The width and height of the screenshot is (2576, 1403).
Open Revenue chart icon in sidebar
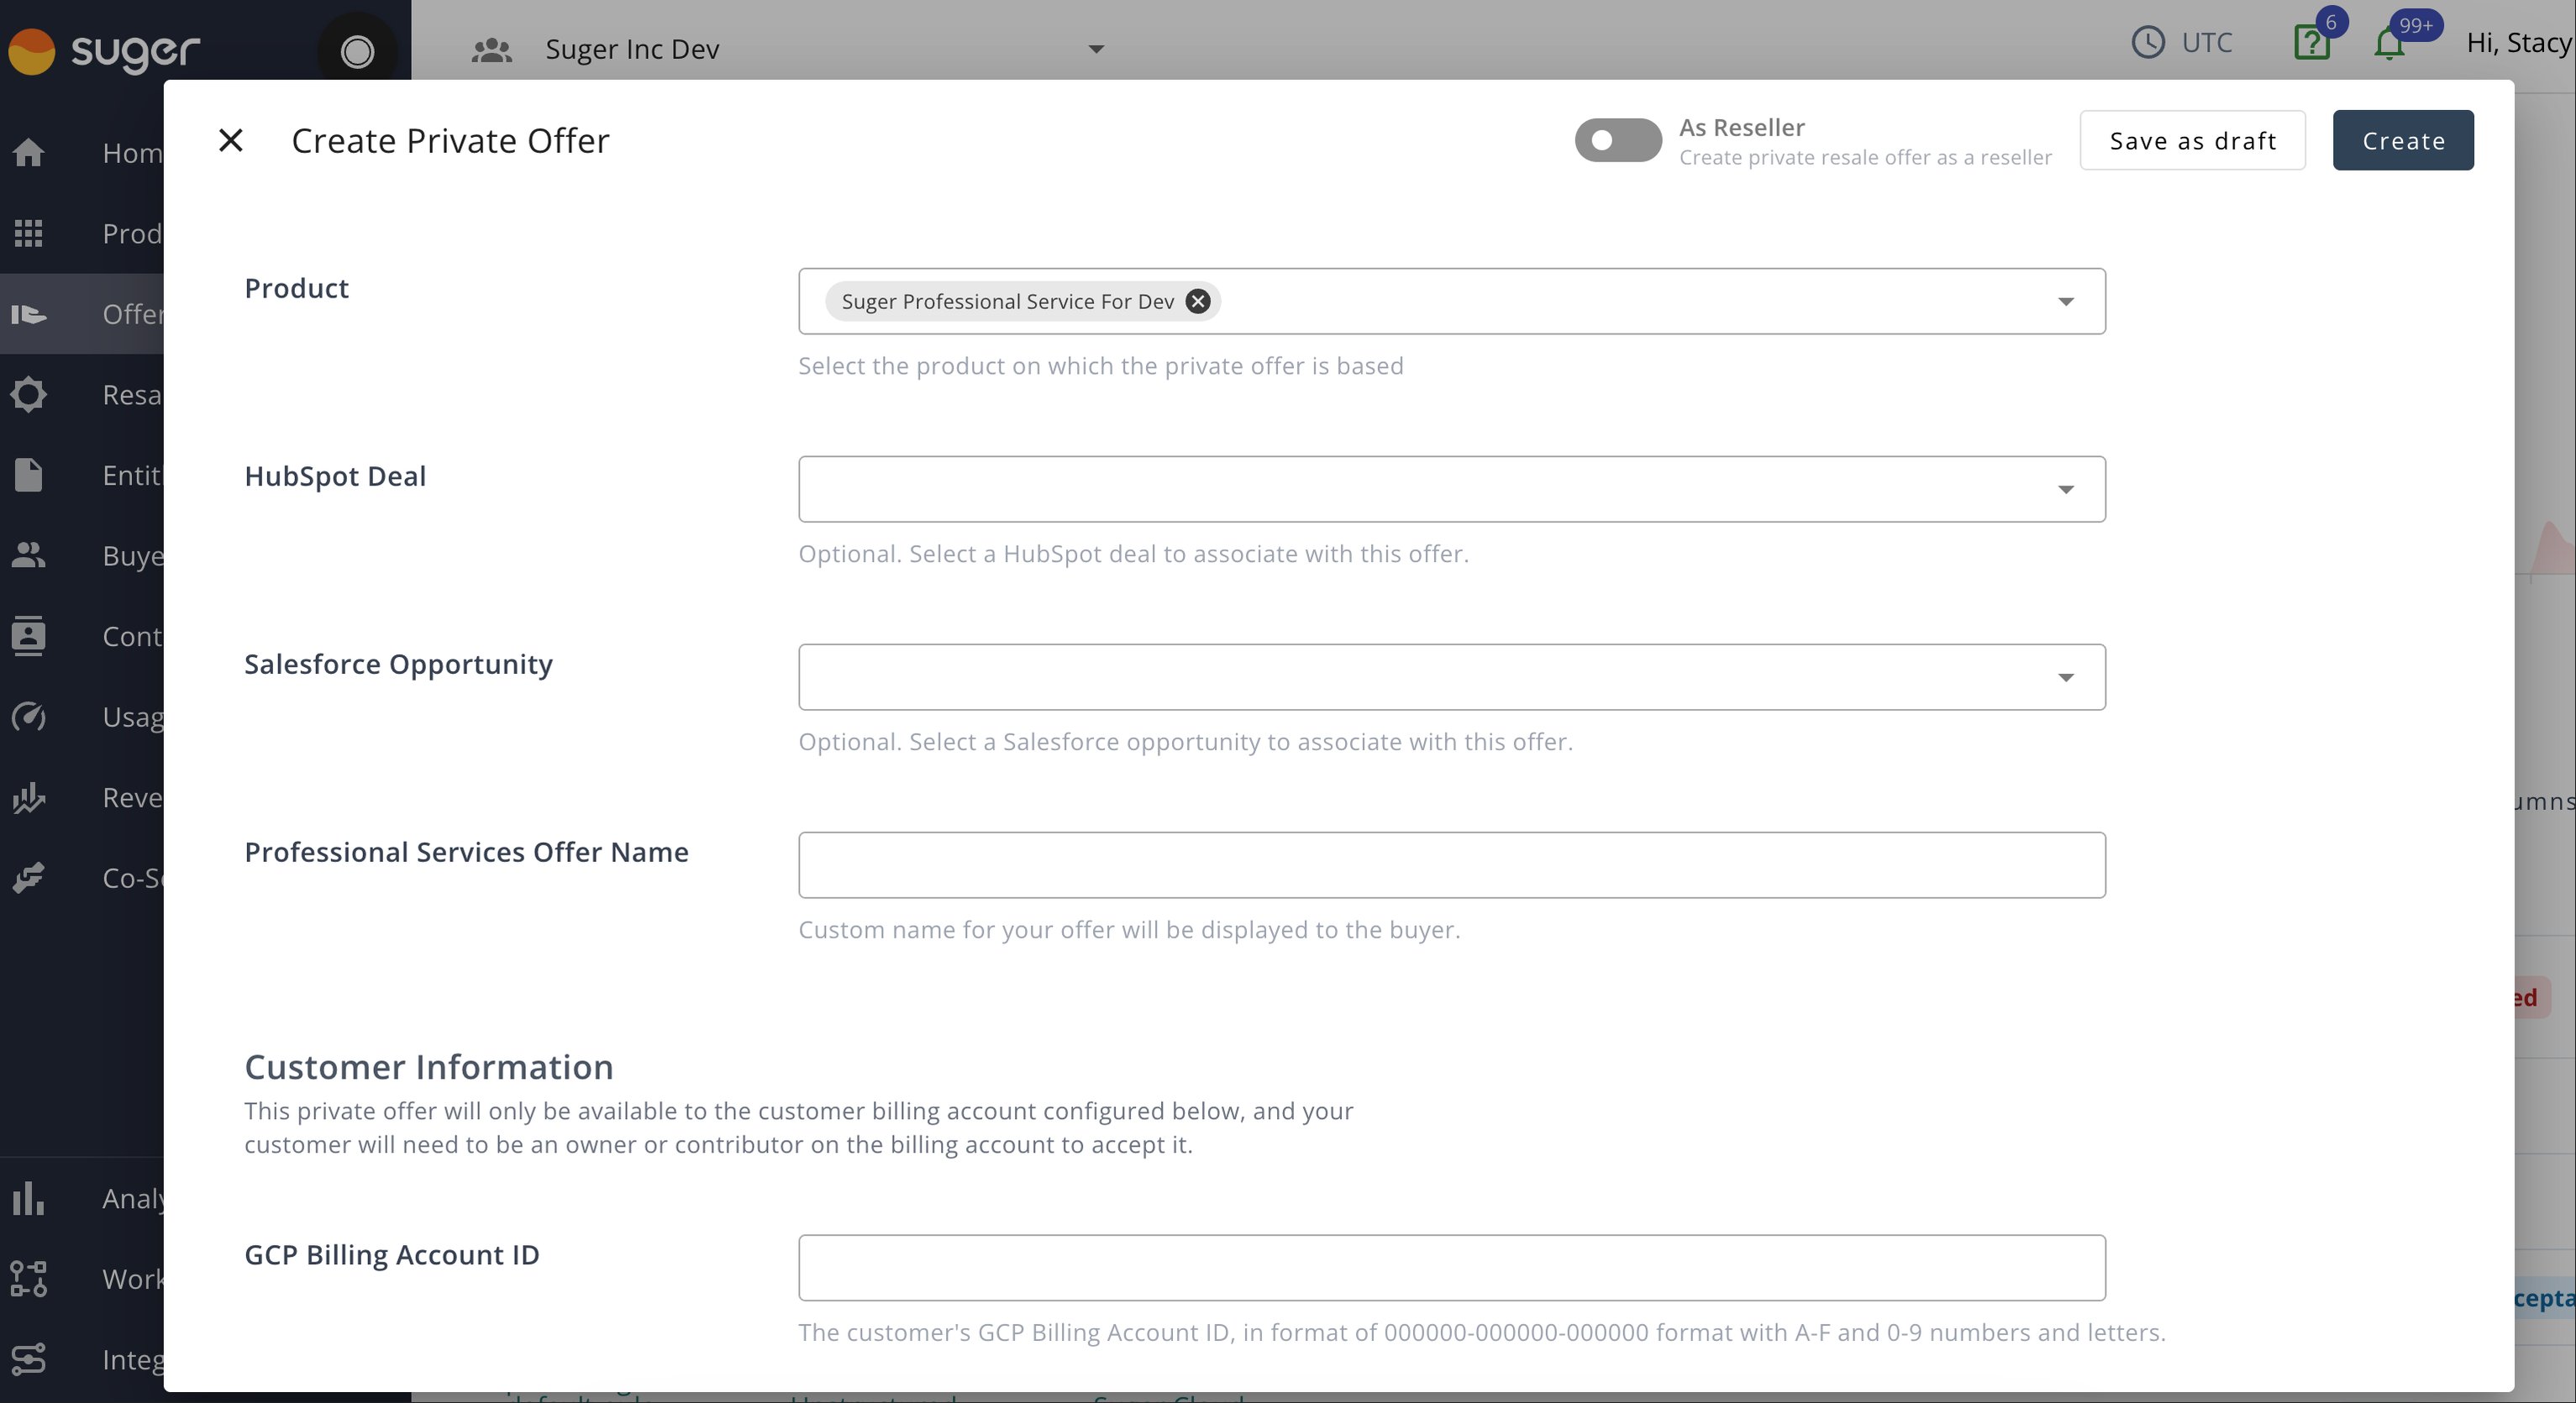(x=28, y=797)
